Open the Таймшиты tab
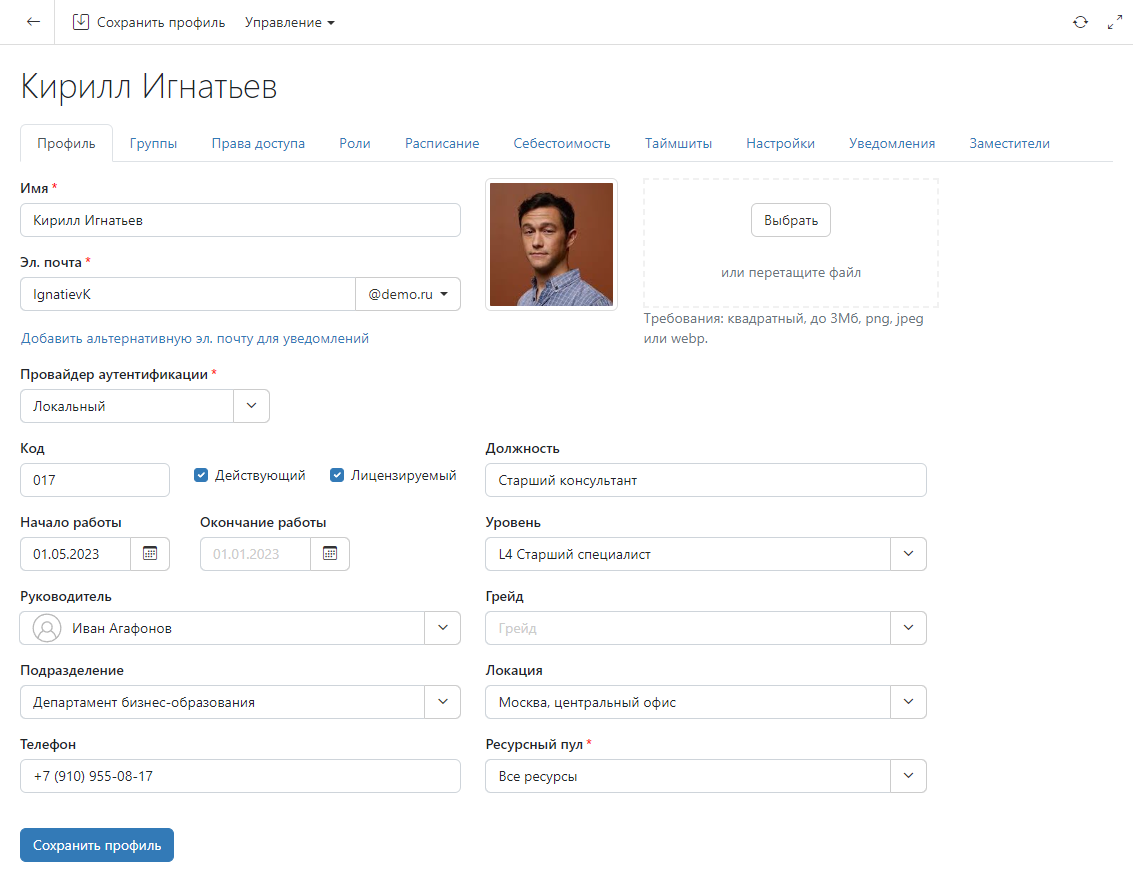This screenshot has width=1133, height=877. click(x=678, y=143)
